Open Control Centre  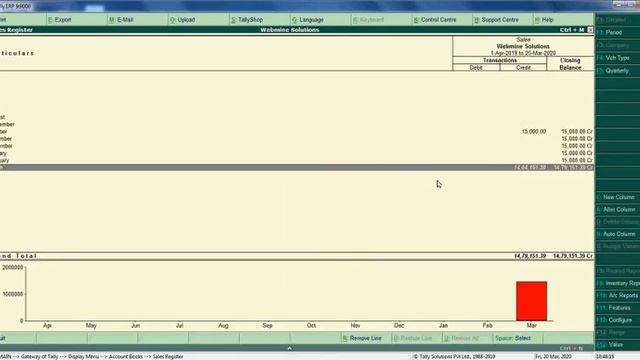(435, 20)
